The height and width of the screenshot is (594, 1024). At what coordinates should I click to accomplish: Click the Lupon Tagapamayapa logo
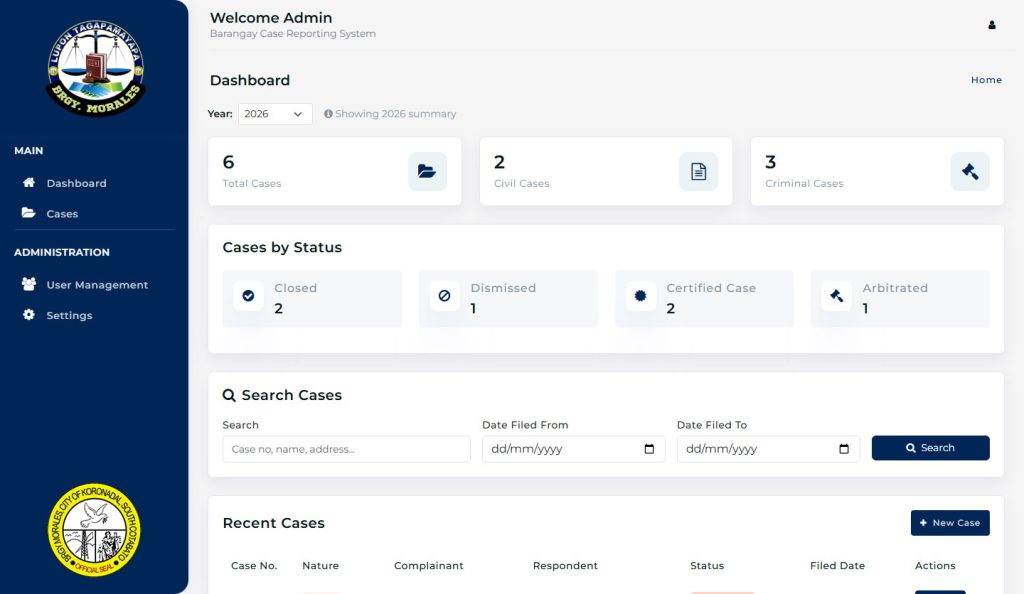point(95,68)
